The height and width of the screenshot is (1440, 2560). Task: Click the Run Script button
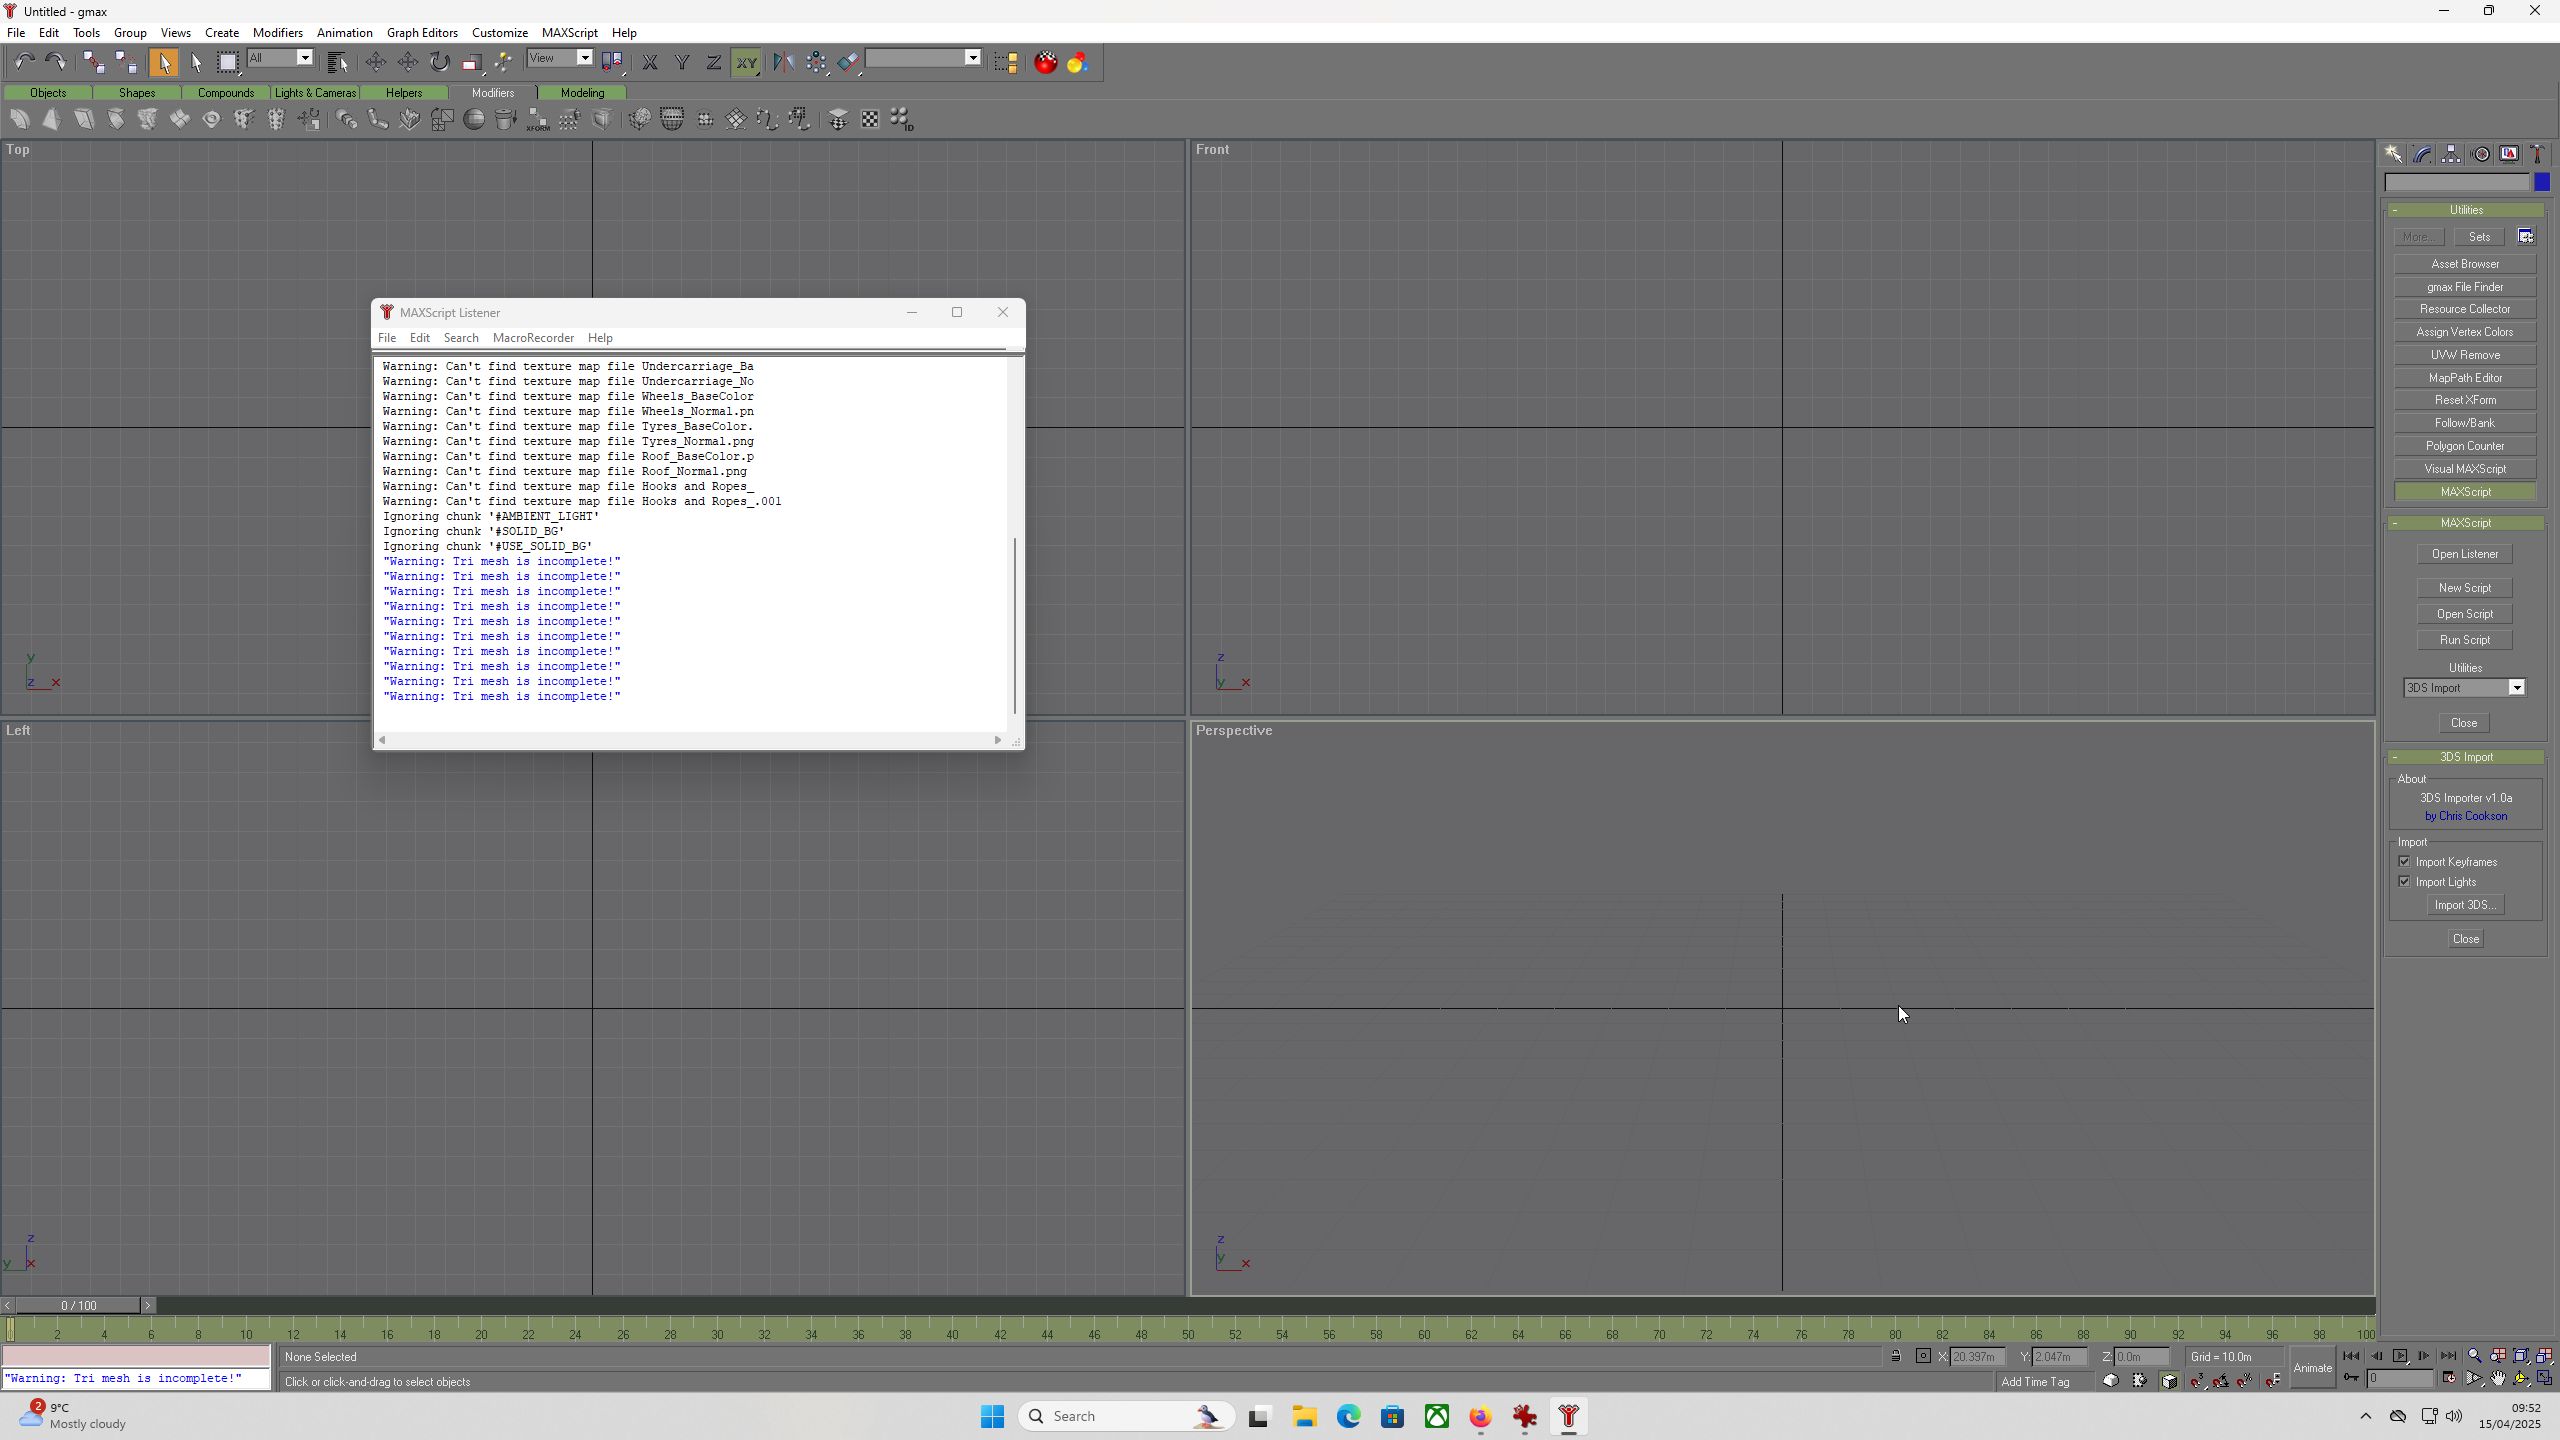click(x=2465, y=640)
